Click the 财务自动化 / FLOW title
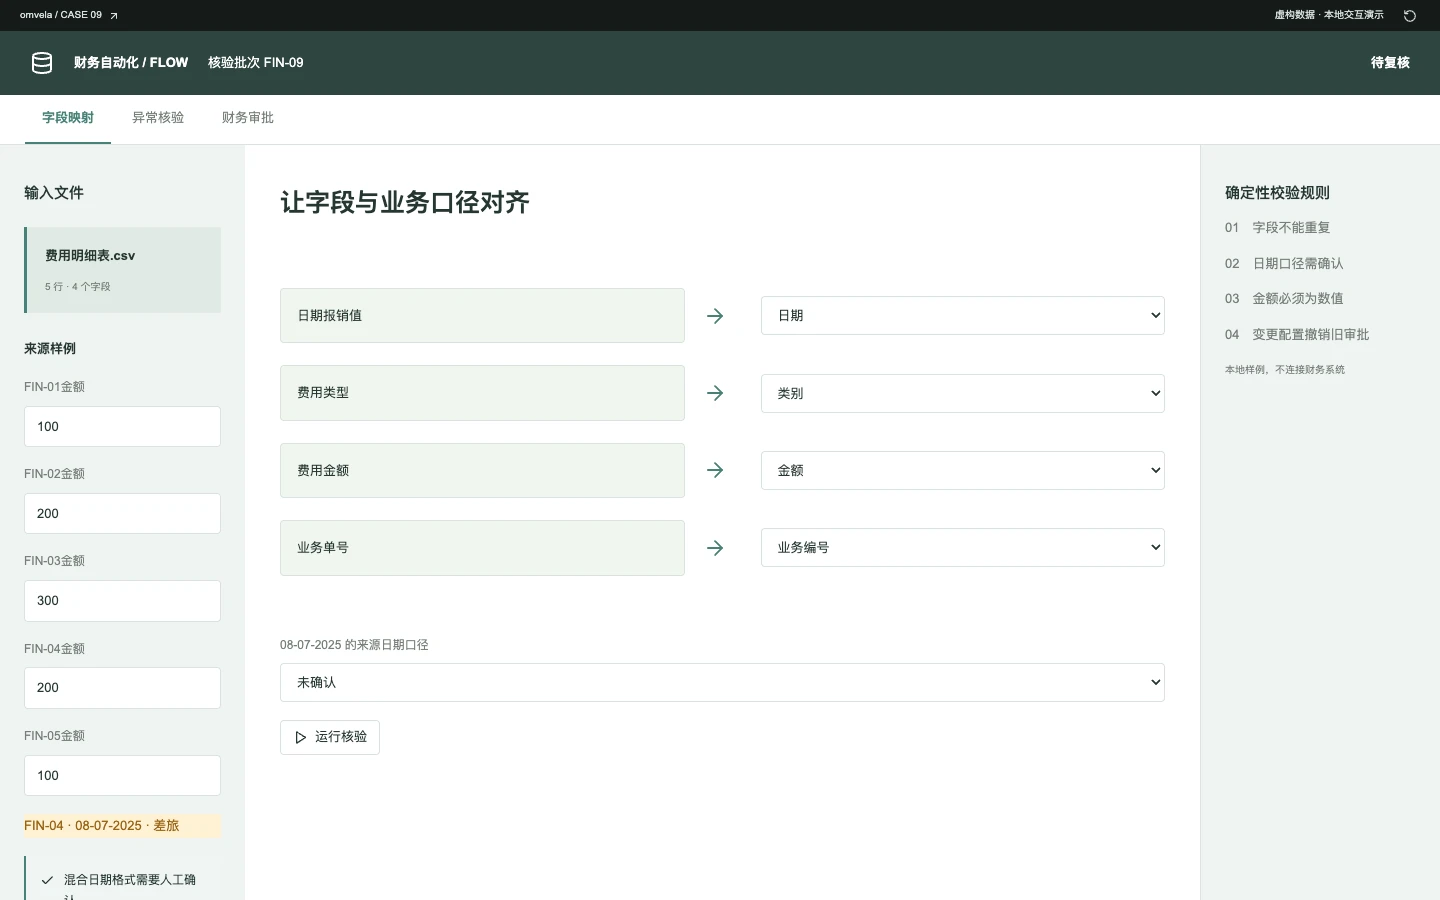This screenshot has height=900, width=1440. pyautogui.click(x=131, y=63)
